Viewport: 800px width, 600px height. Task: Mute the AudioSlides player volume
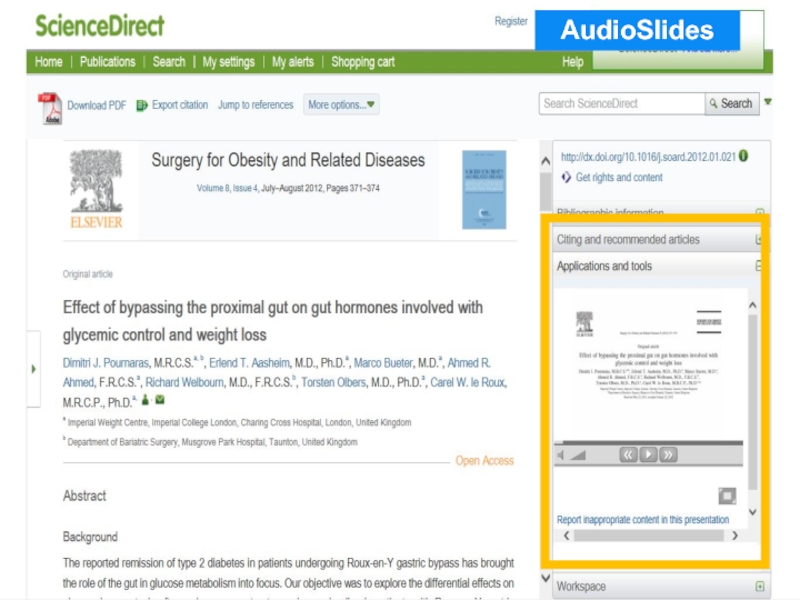[561, 455]
